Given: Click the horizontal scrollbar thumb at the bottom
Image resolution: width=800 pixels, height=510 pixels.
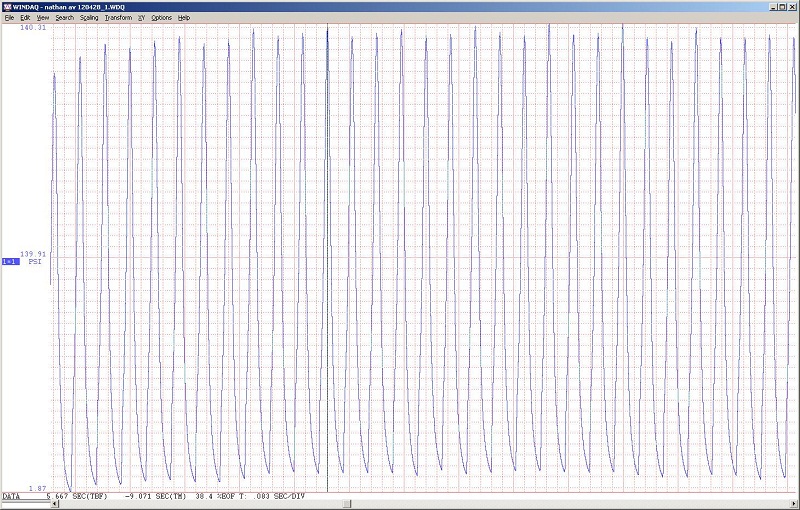Looking at the screenshot, I should (345, 502).
